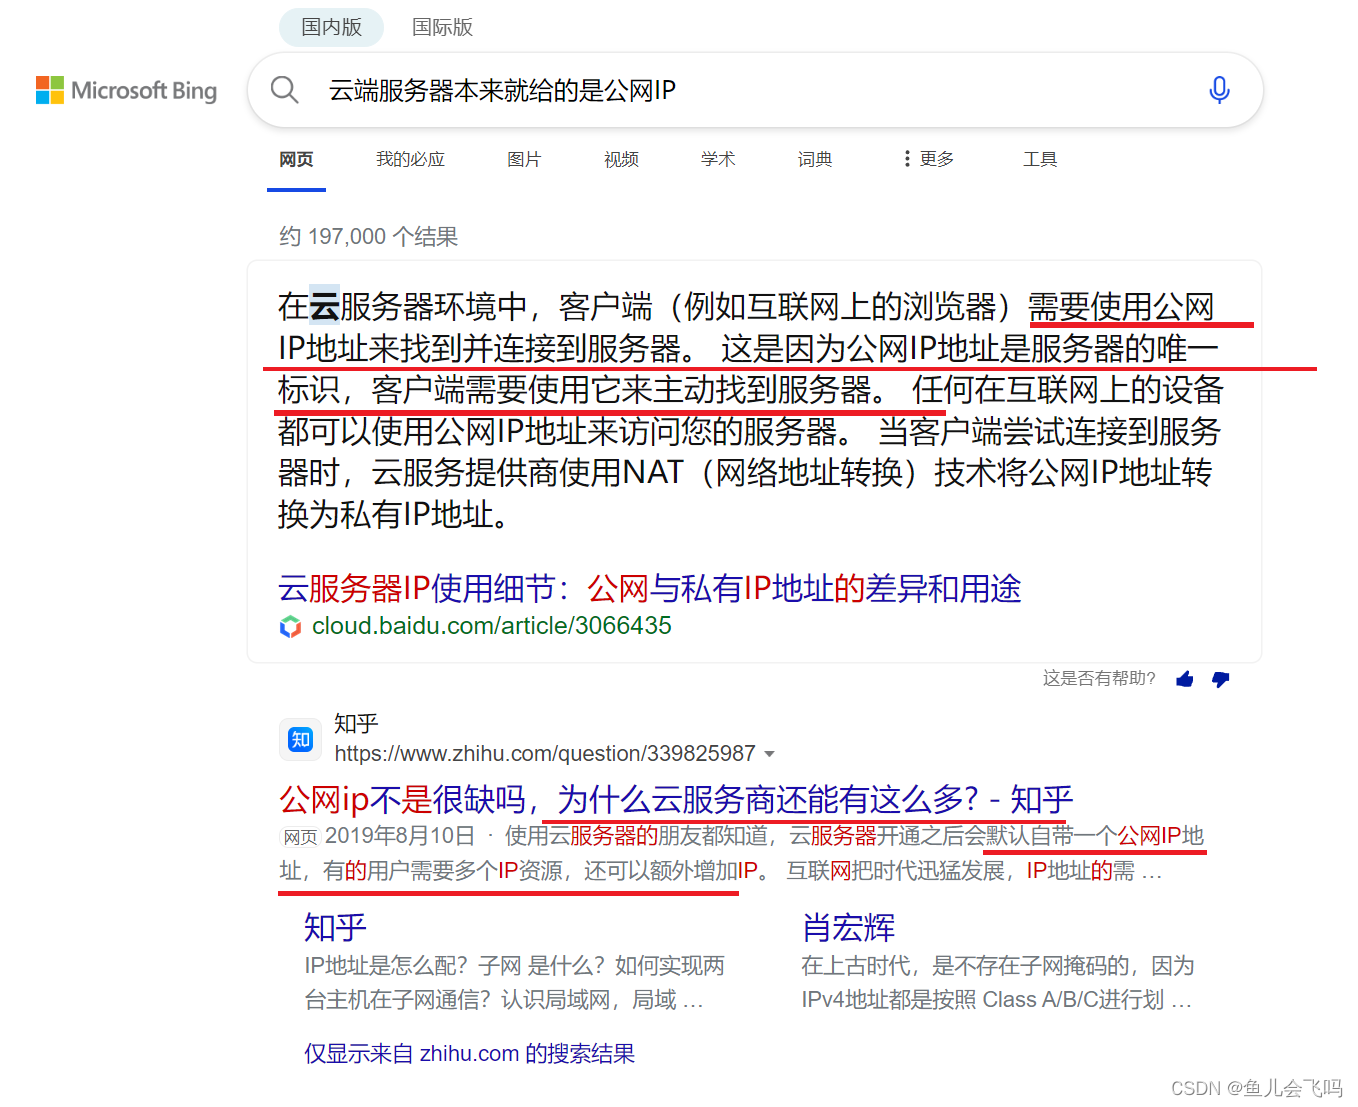Click the zhihu.com question URL

(545, 754)
